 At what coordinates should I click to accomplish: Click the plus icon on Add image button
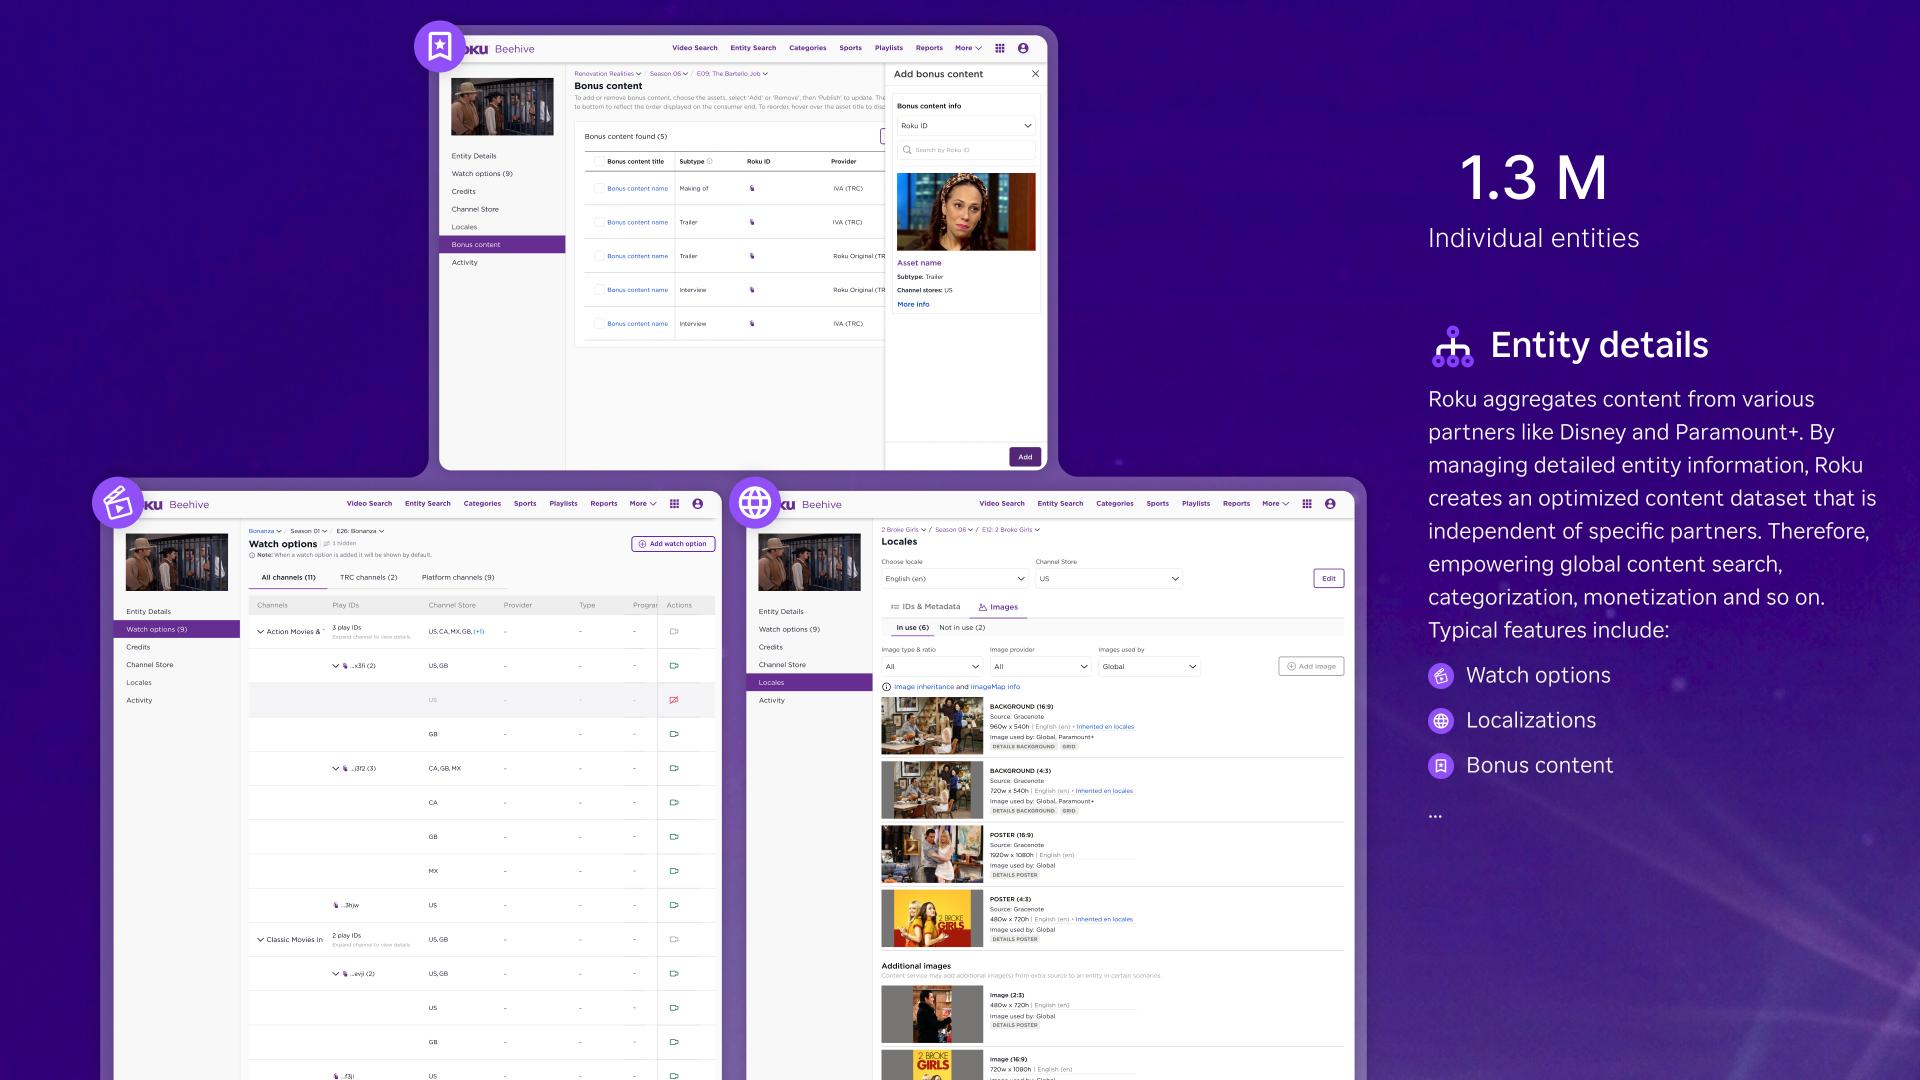(1289, 665)
